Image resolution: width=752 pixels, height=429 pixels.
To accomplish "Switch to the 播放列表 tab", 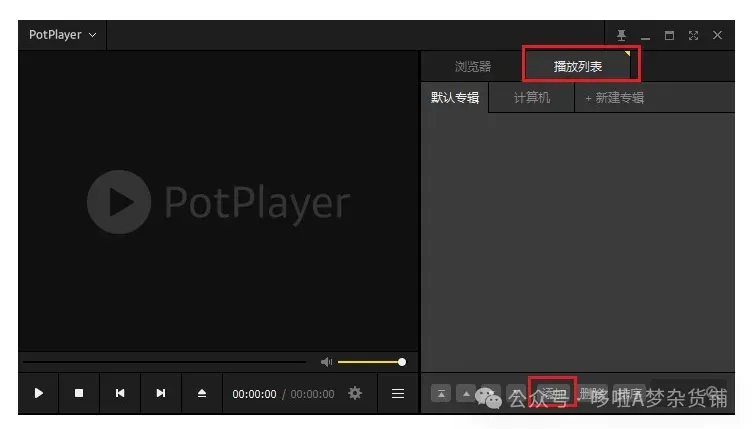I will coord(578,66).
